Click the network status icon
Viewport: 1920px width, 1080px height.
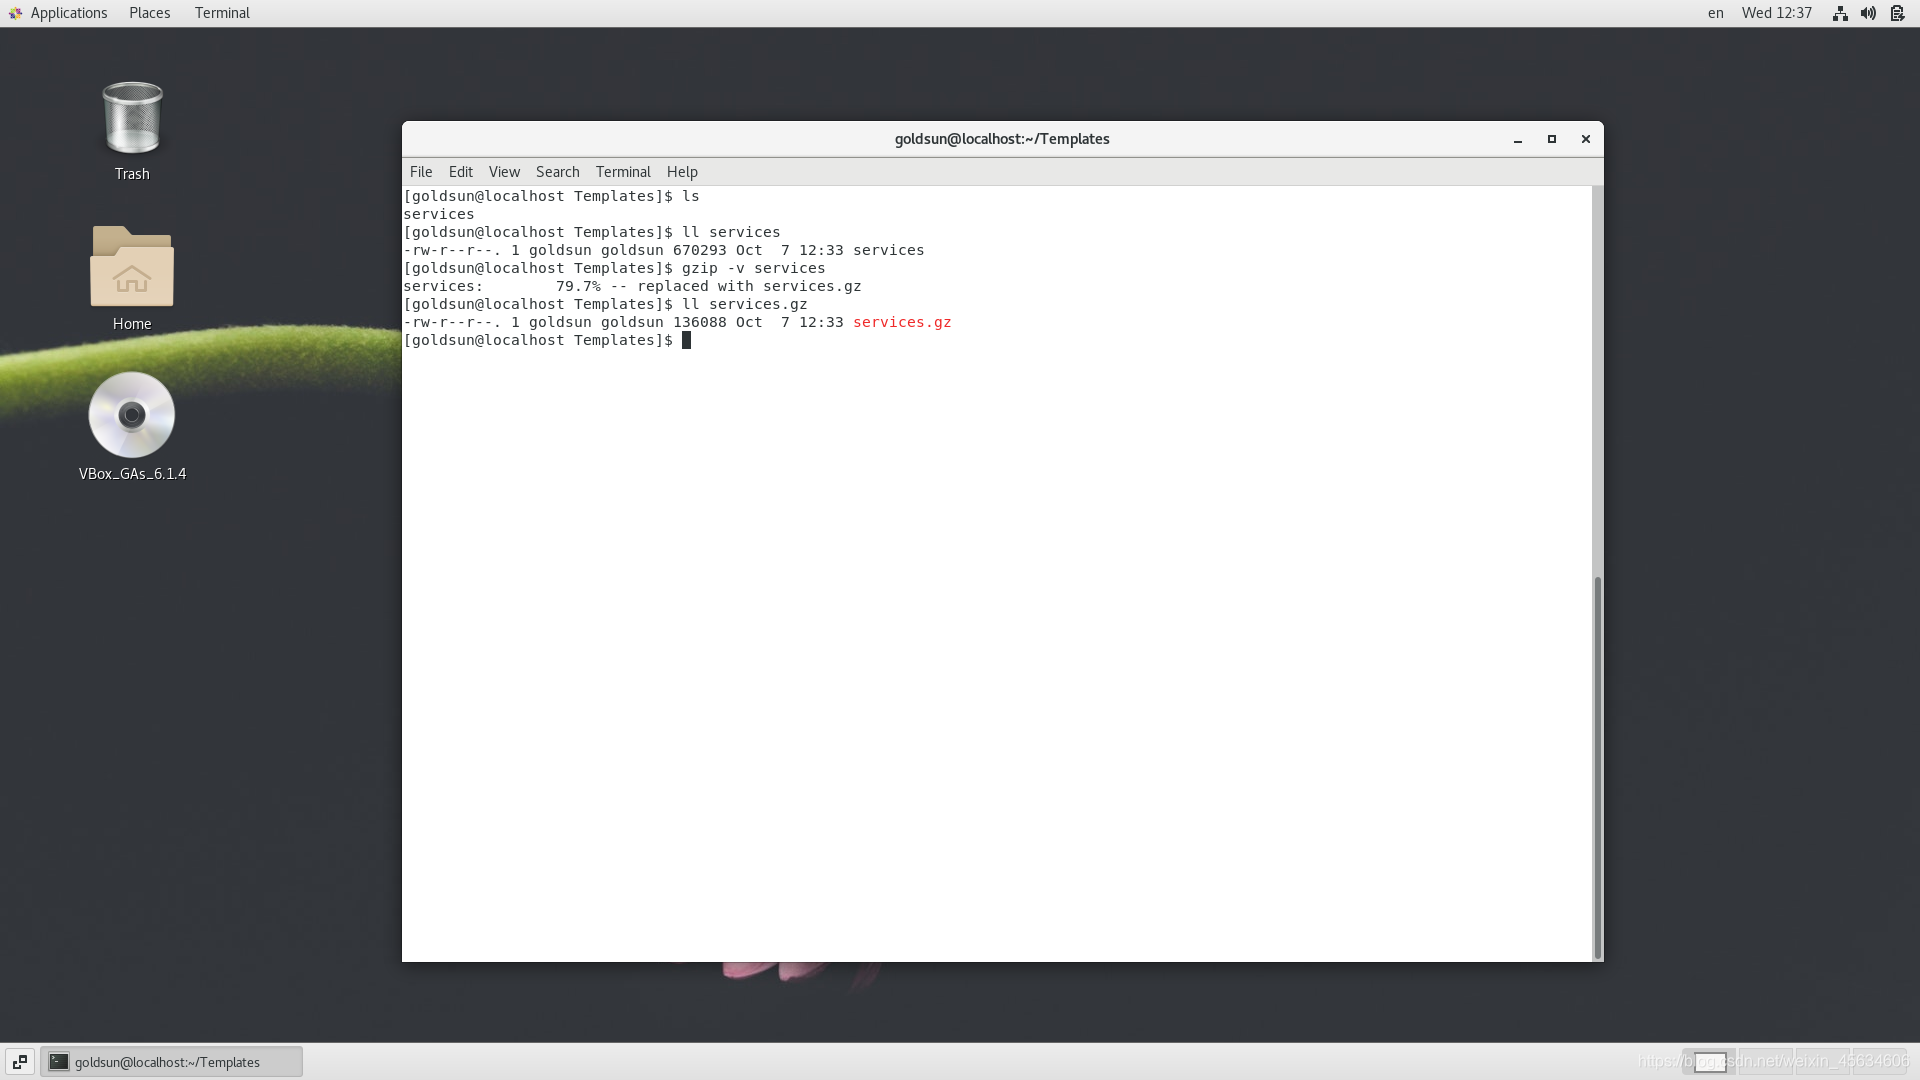1840,12
